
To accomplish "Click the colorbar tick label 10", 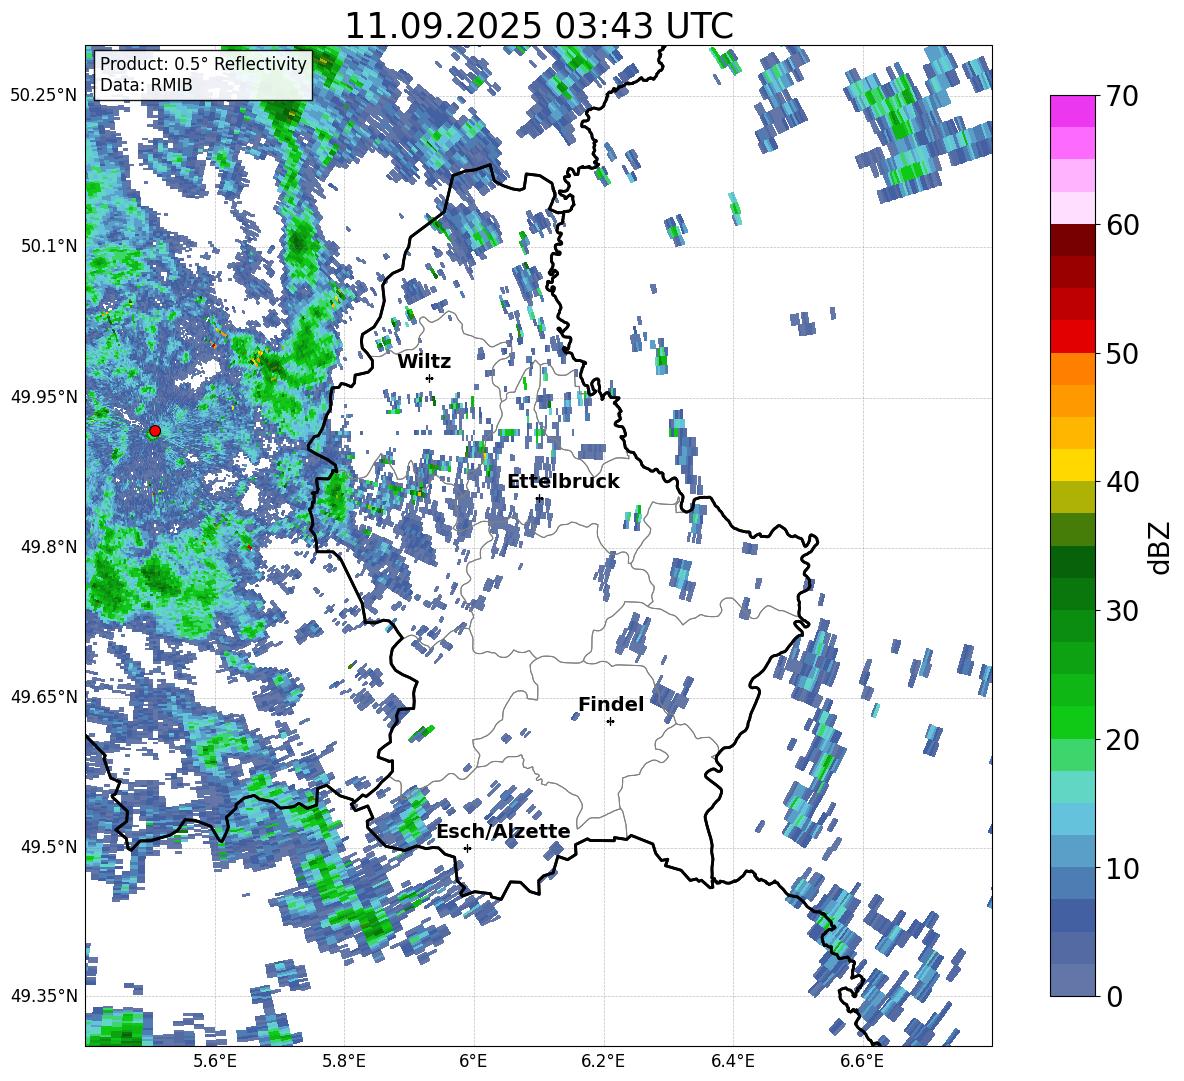I will [1122, 868].
